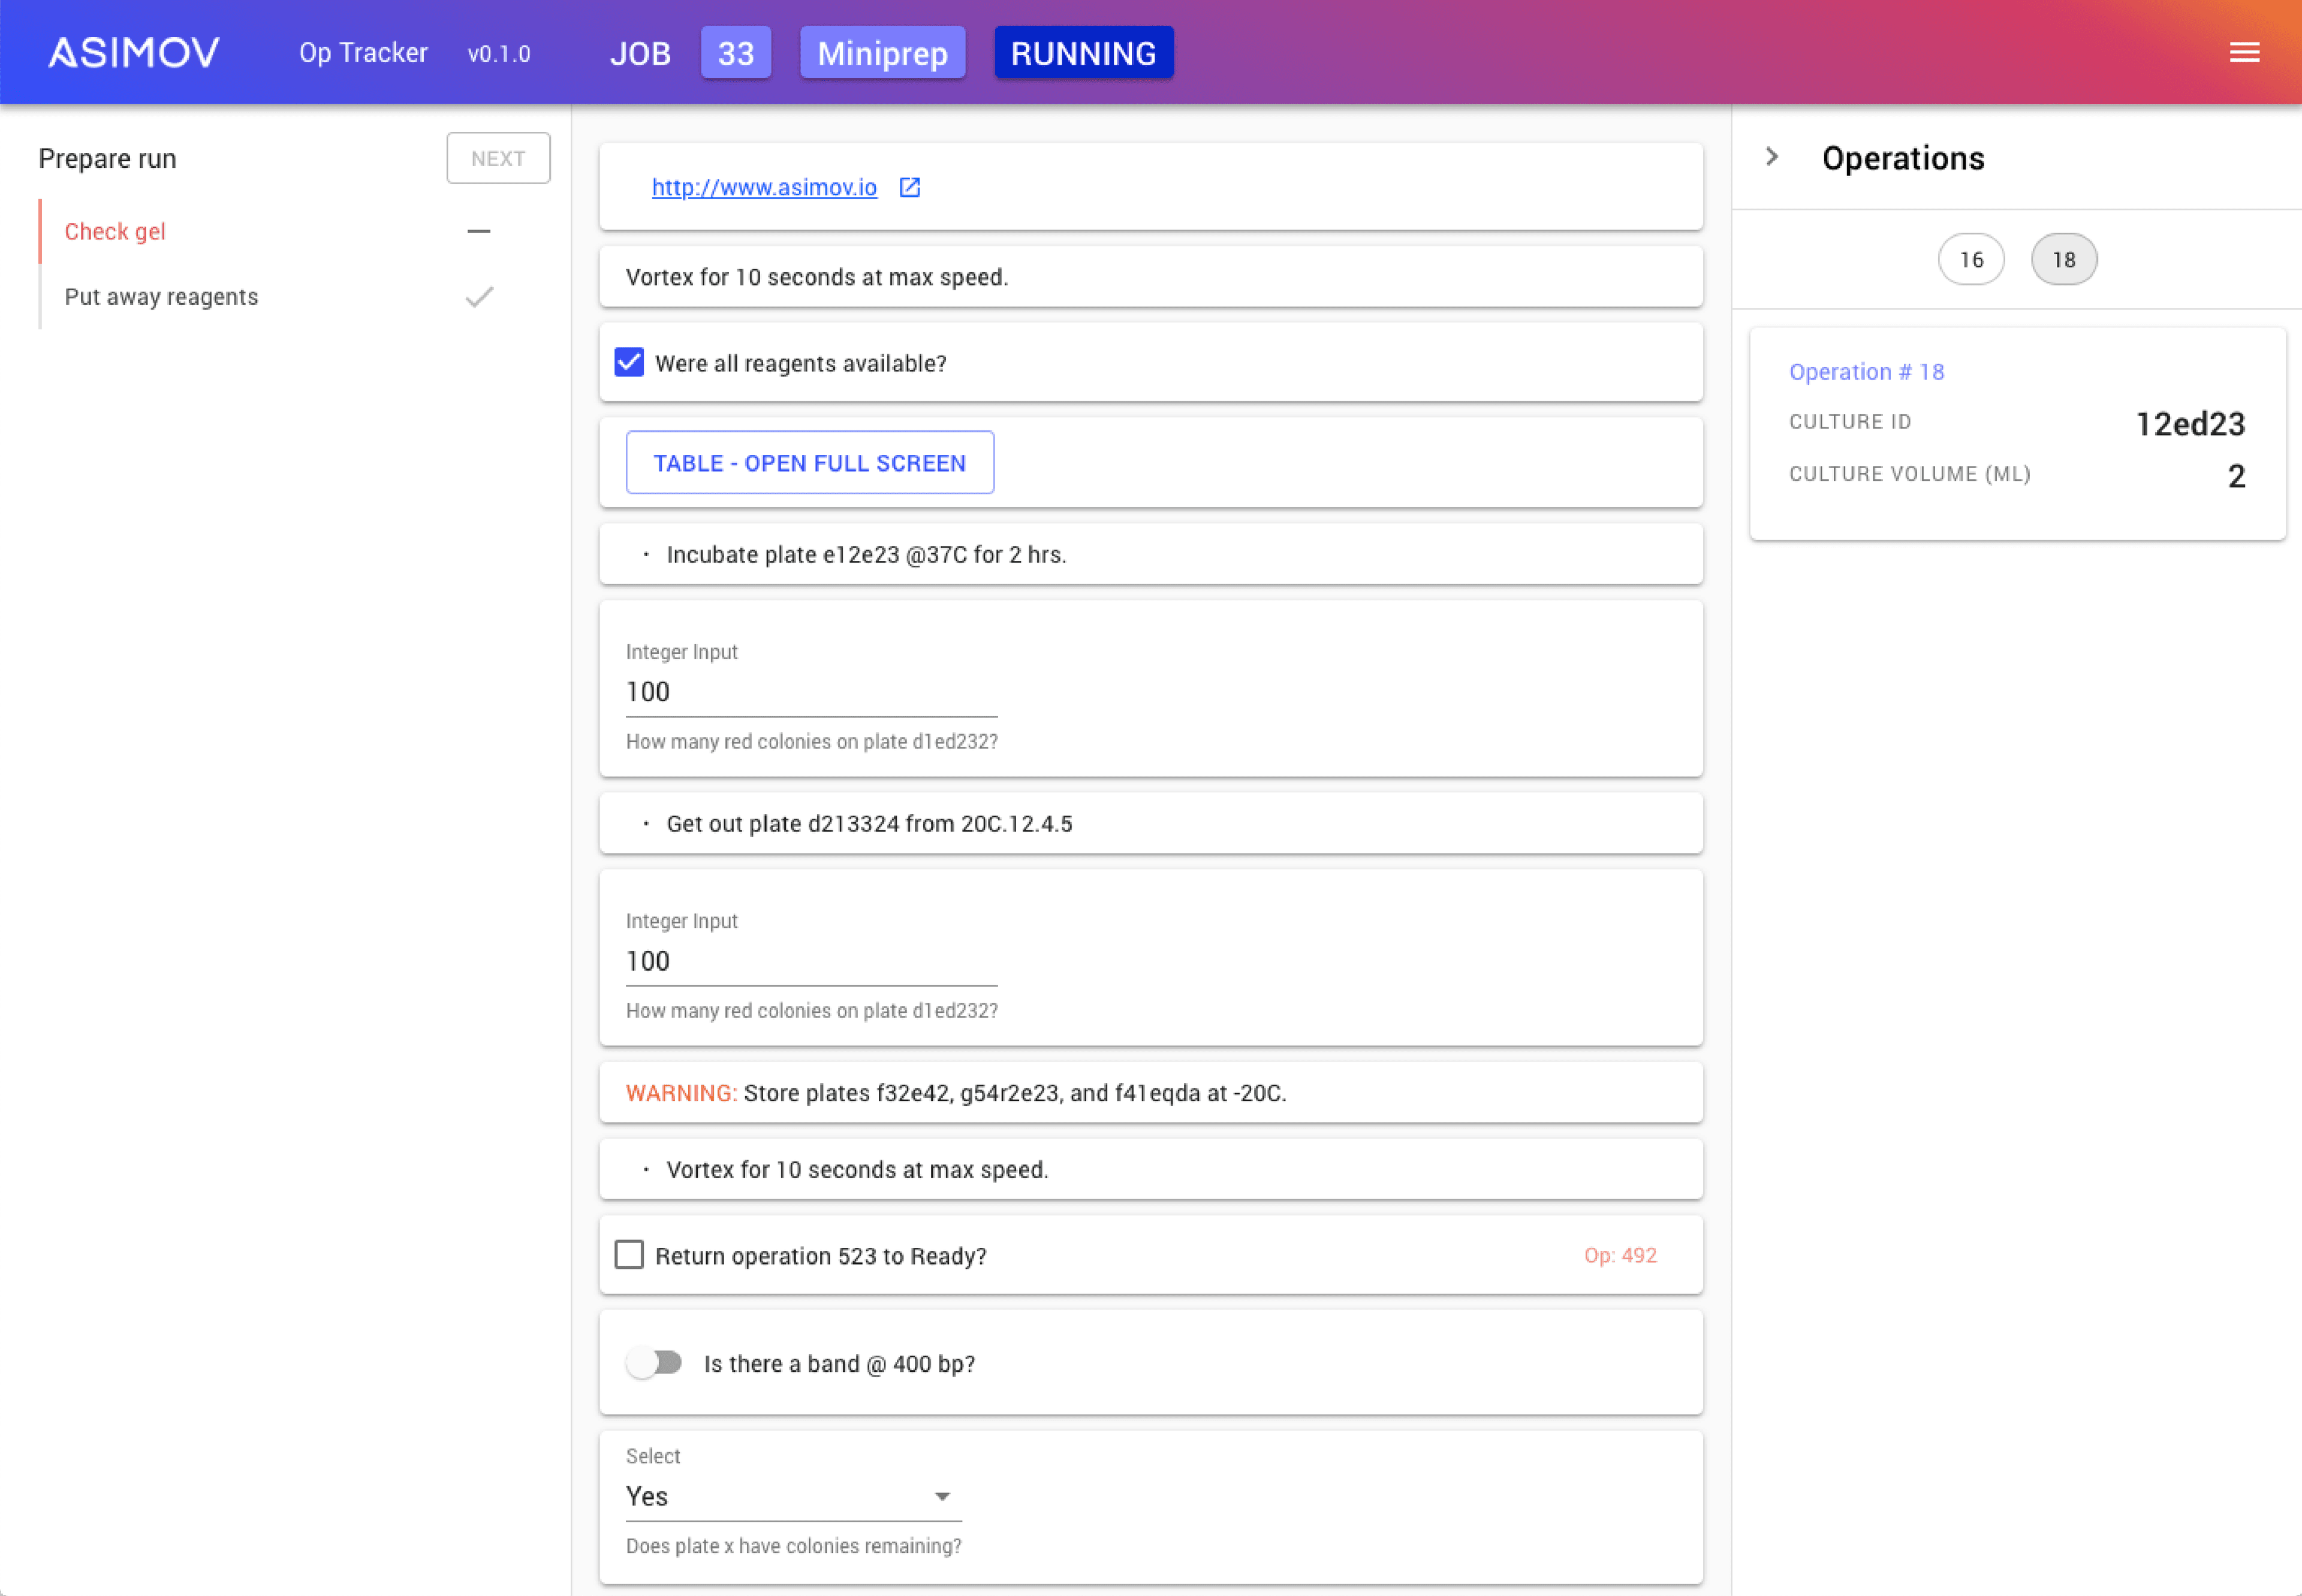2302x1596 pixels.
Task: Collapse the Operations panel with chevron
Action: click(1772, 157)
